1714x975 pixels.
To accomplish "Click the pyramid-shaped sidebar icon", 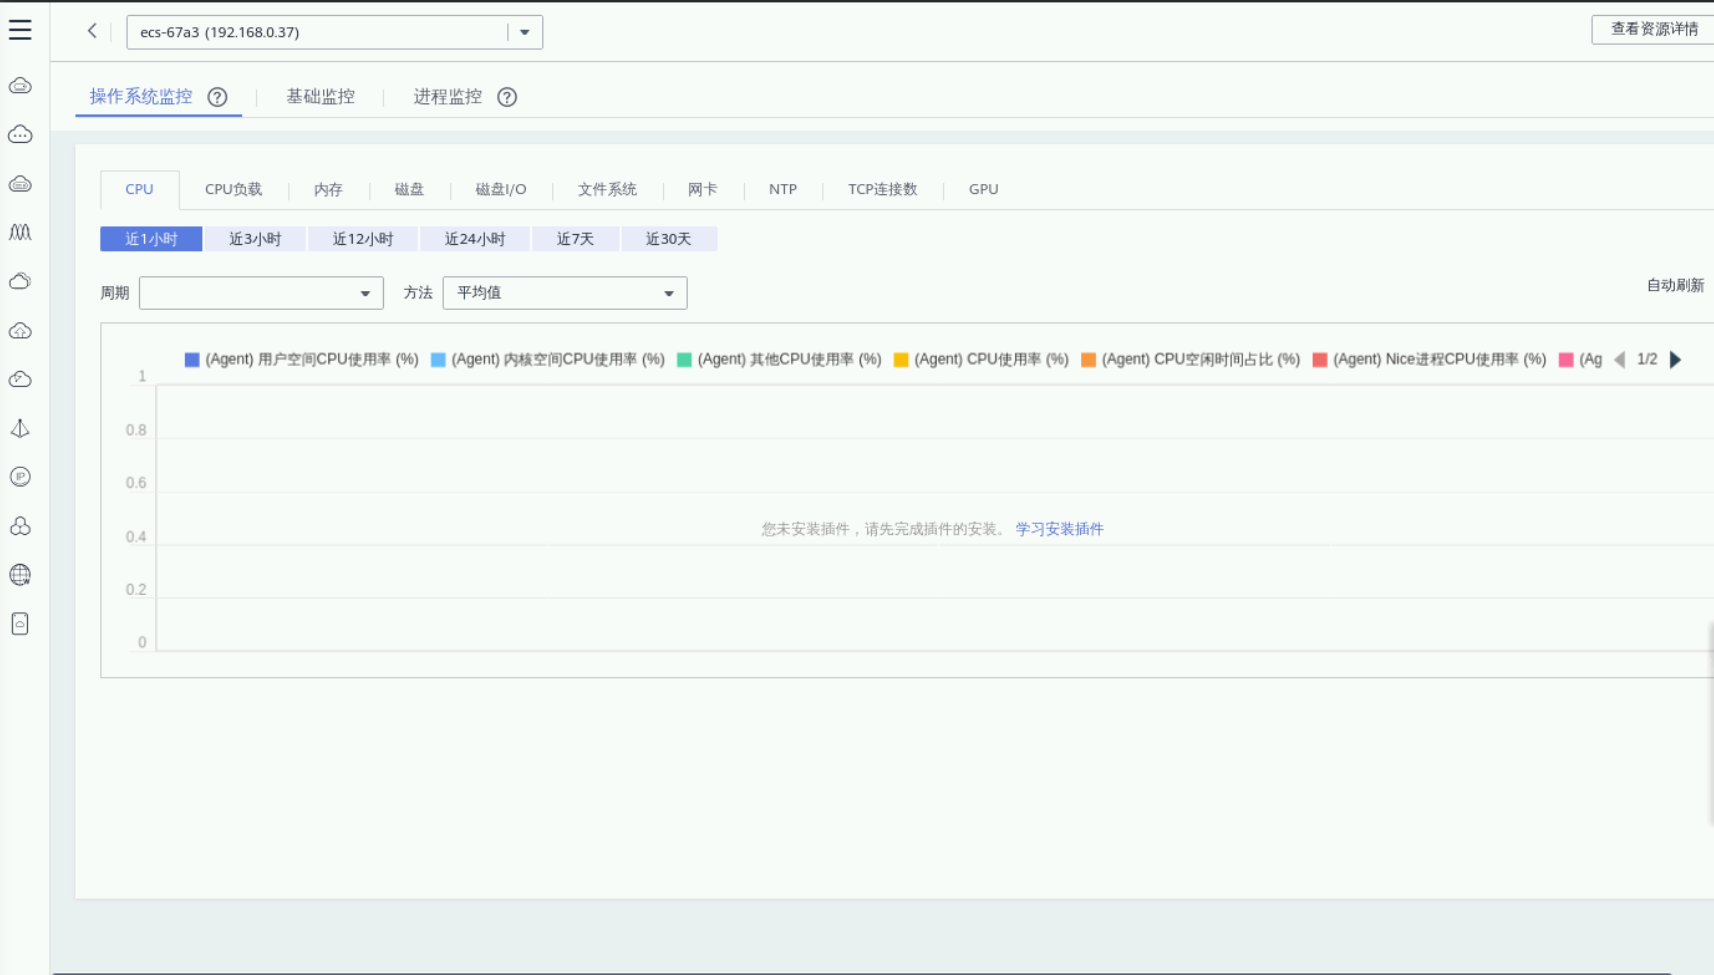I will (x=20, y=428).
